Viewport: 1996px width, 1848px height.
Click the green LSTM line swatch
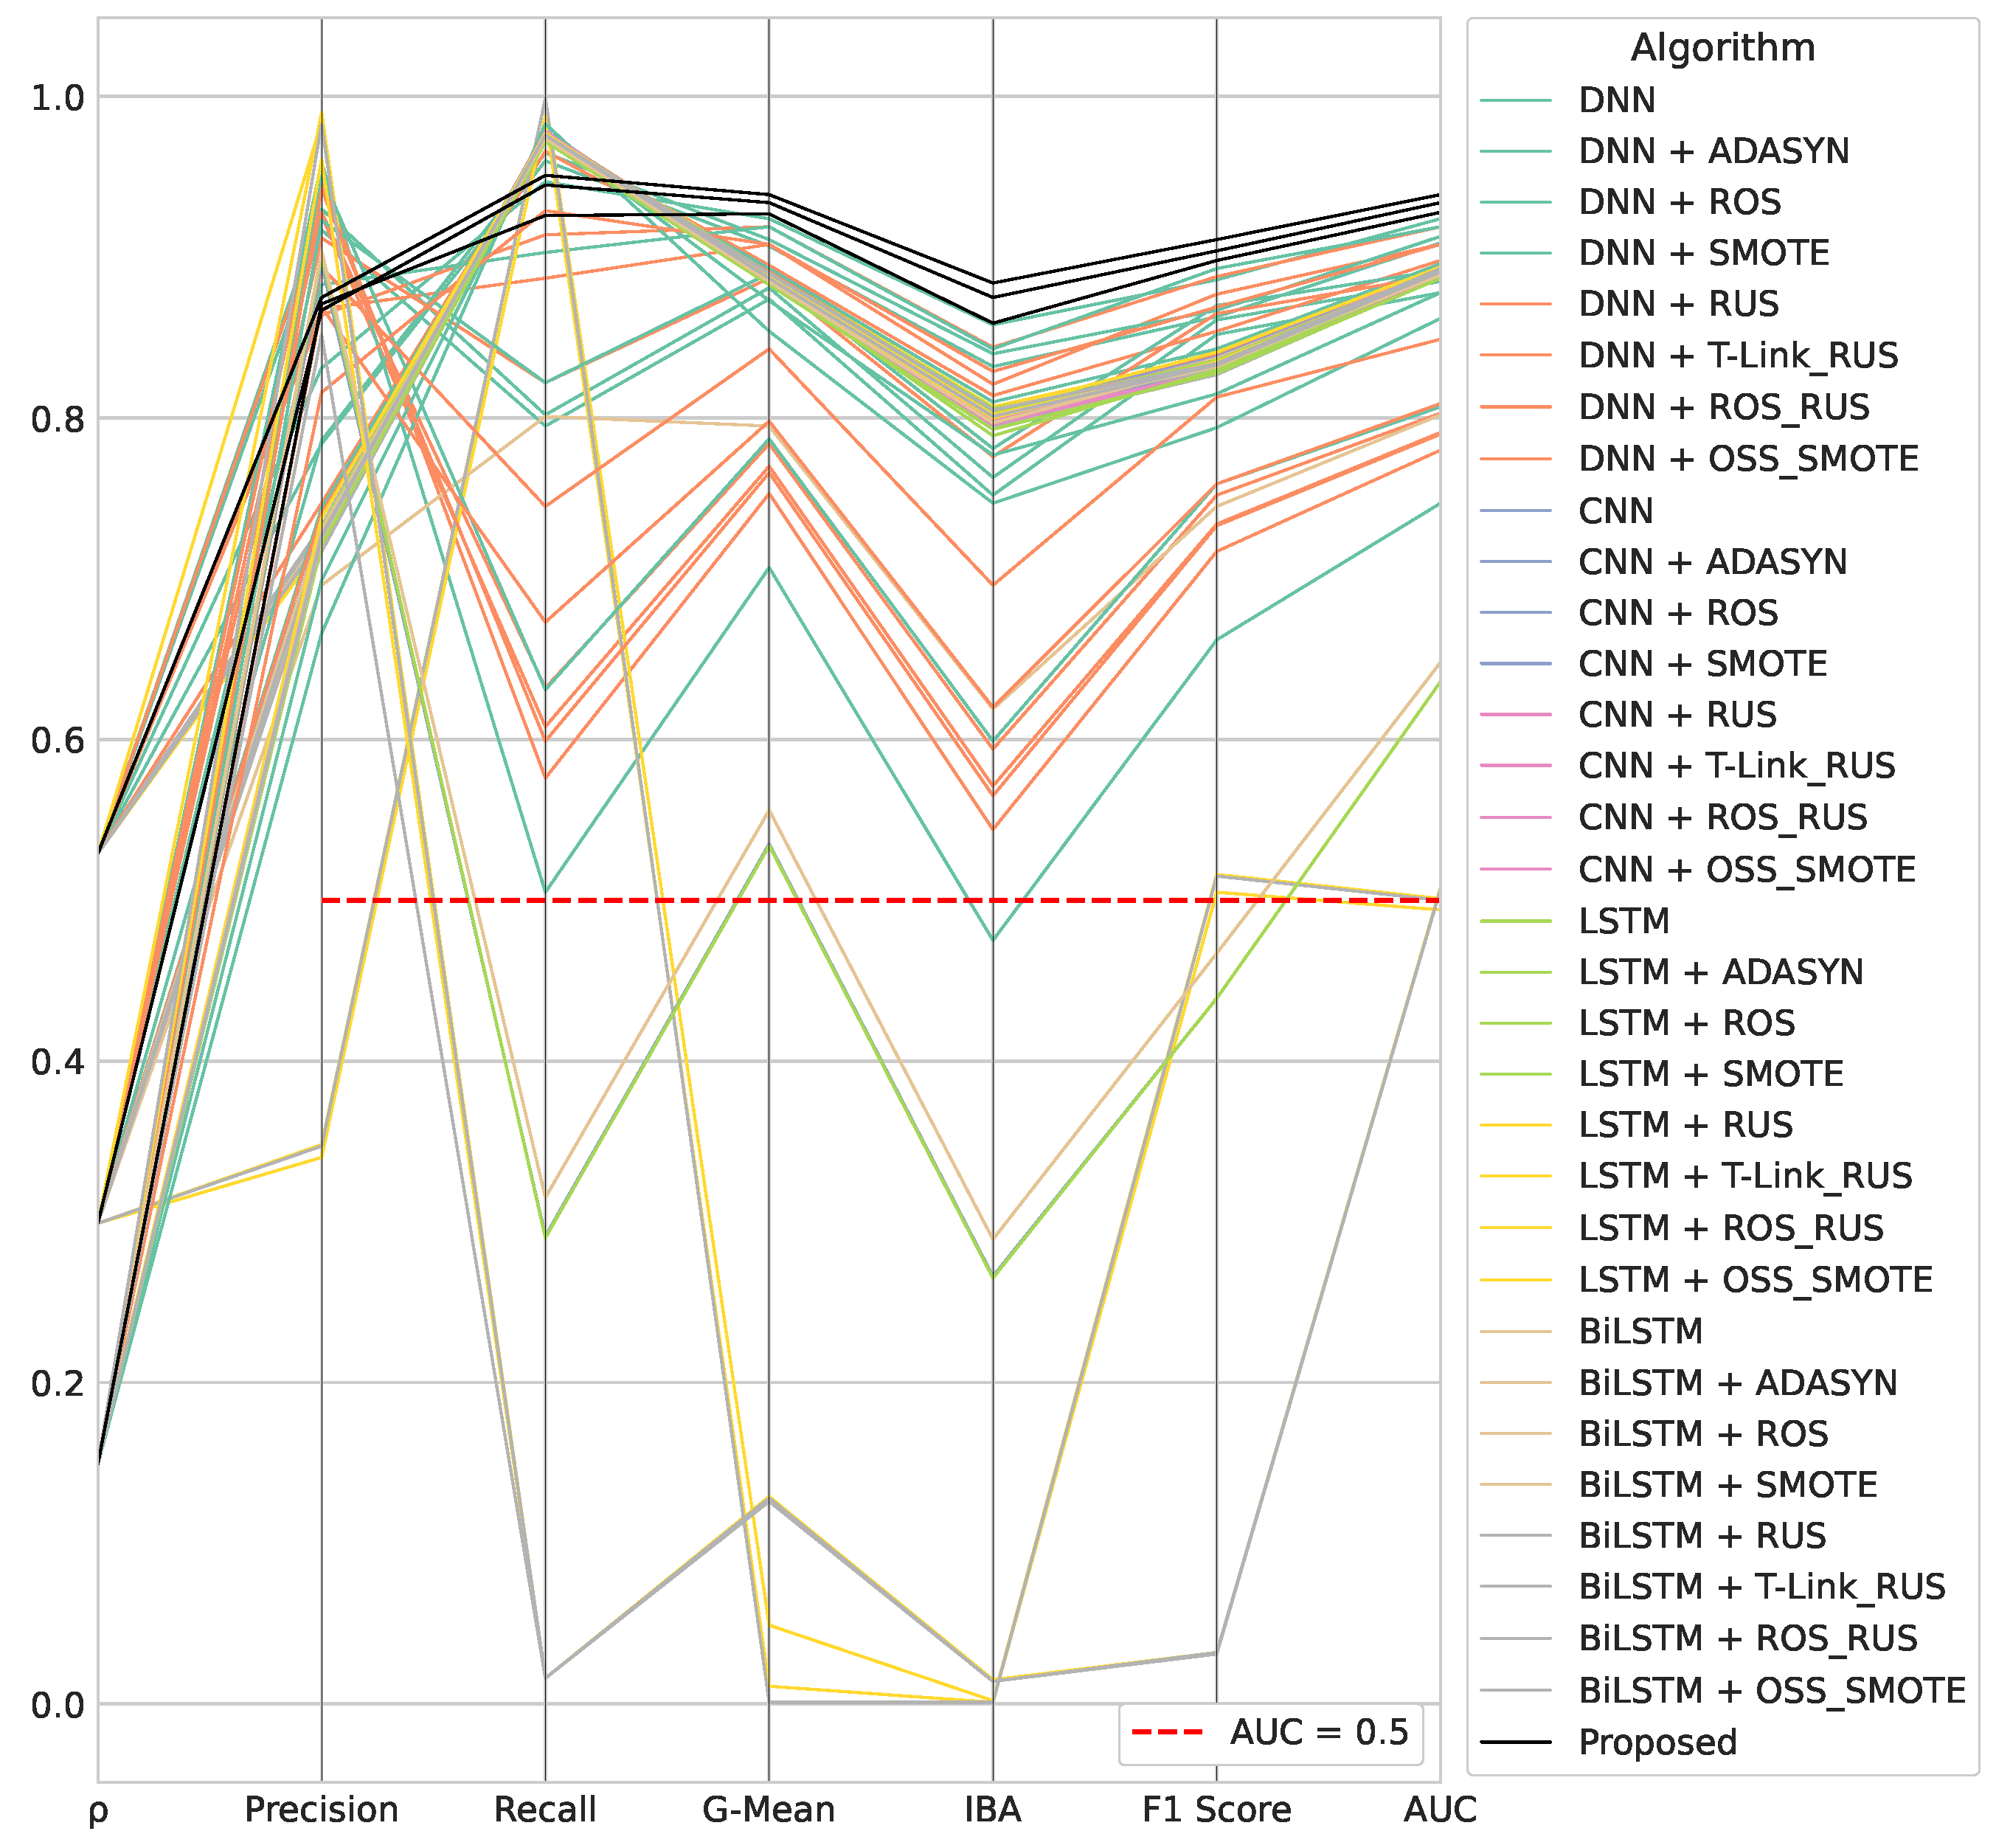point(1514,920)
